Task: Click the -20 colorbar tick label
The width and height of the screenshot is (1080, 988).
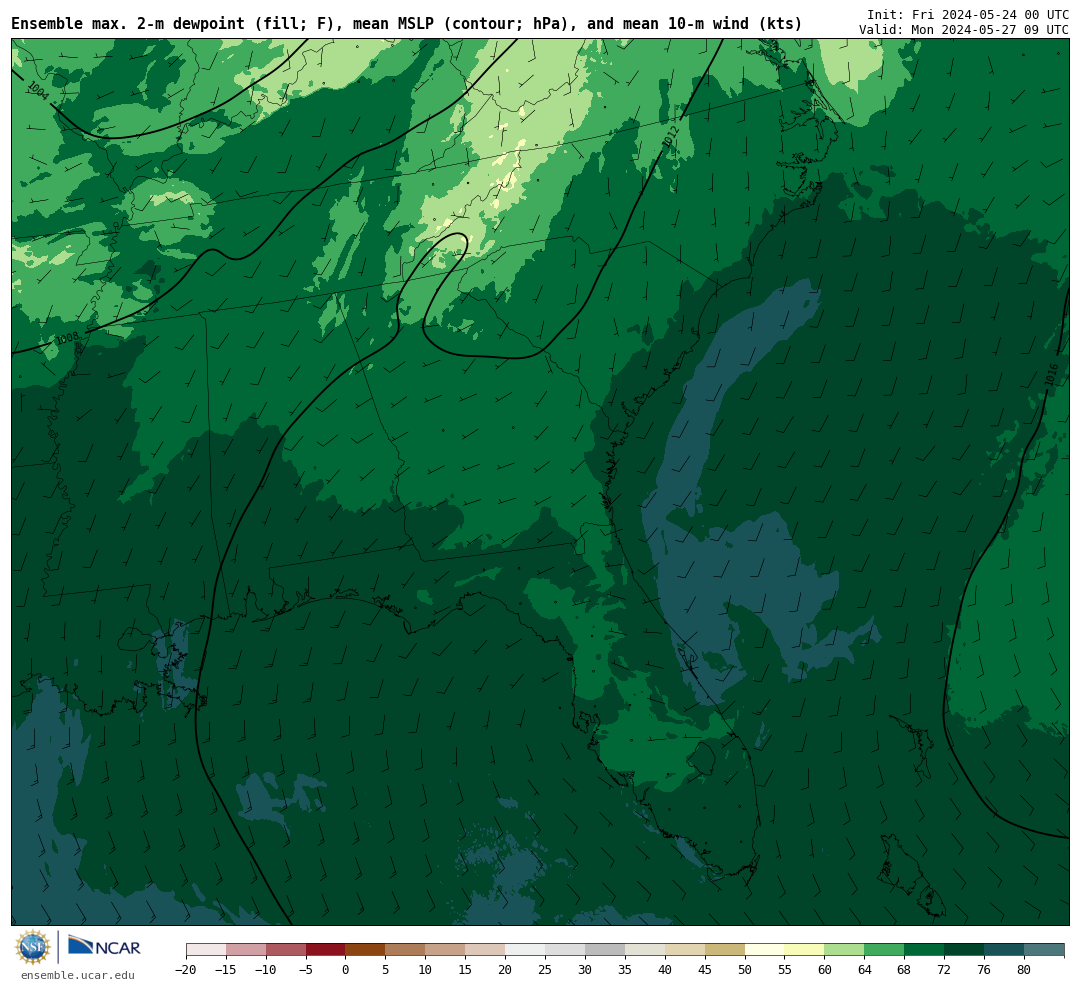Action: [x=186, y=970]
